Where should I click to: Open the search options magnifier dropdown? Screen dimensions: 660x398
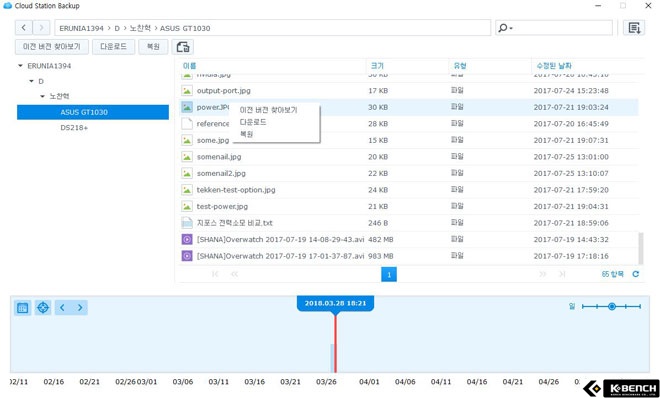[x=505, y=28]
